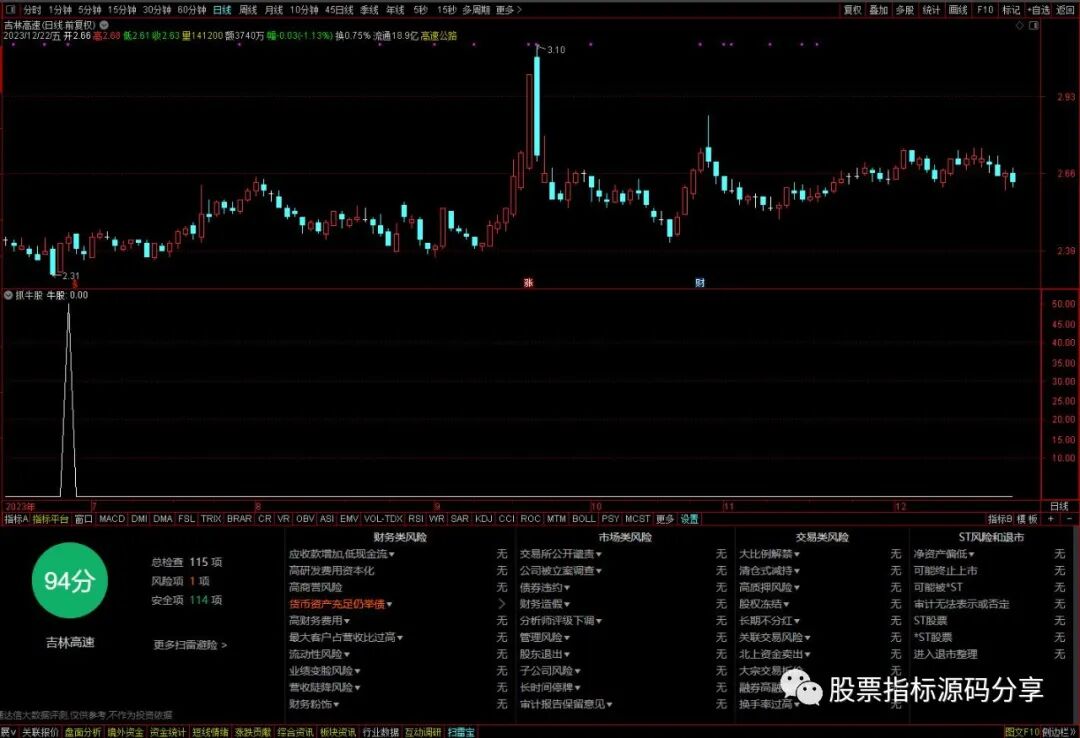This screenshot has width=1080, height=738.
Task: Expand the 净资产偏低 item
Action: (944, 554)
